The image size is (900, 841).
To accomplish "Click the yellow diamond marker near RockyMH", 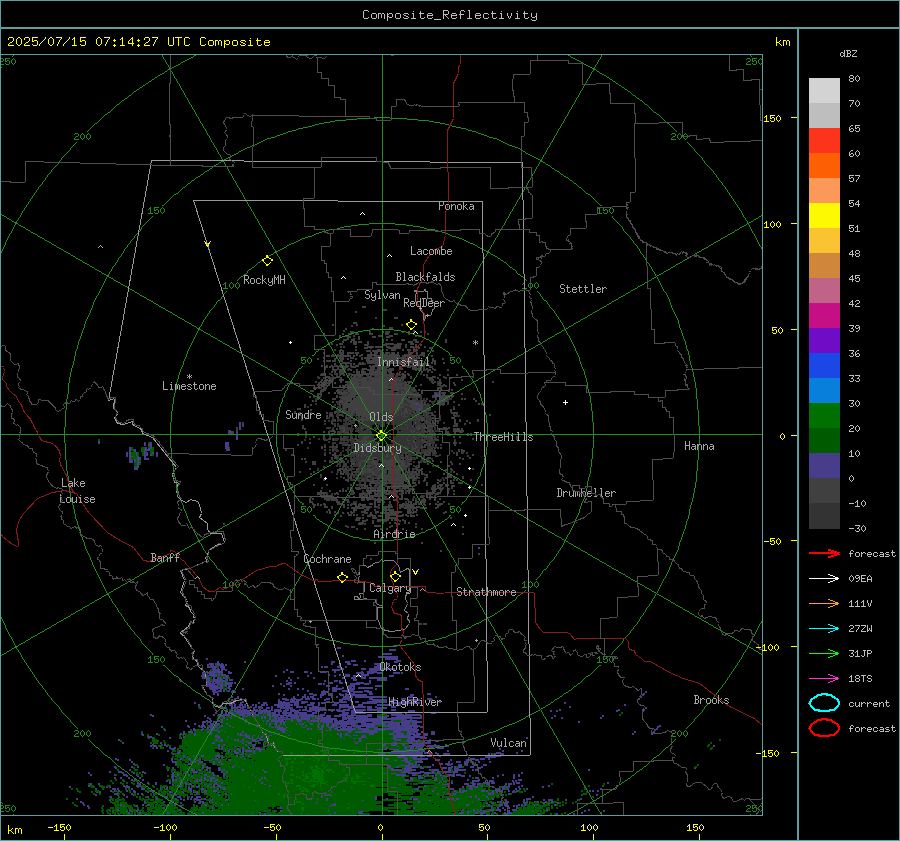I will pyautogui.click(x=267, y=261).
